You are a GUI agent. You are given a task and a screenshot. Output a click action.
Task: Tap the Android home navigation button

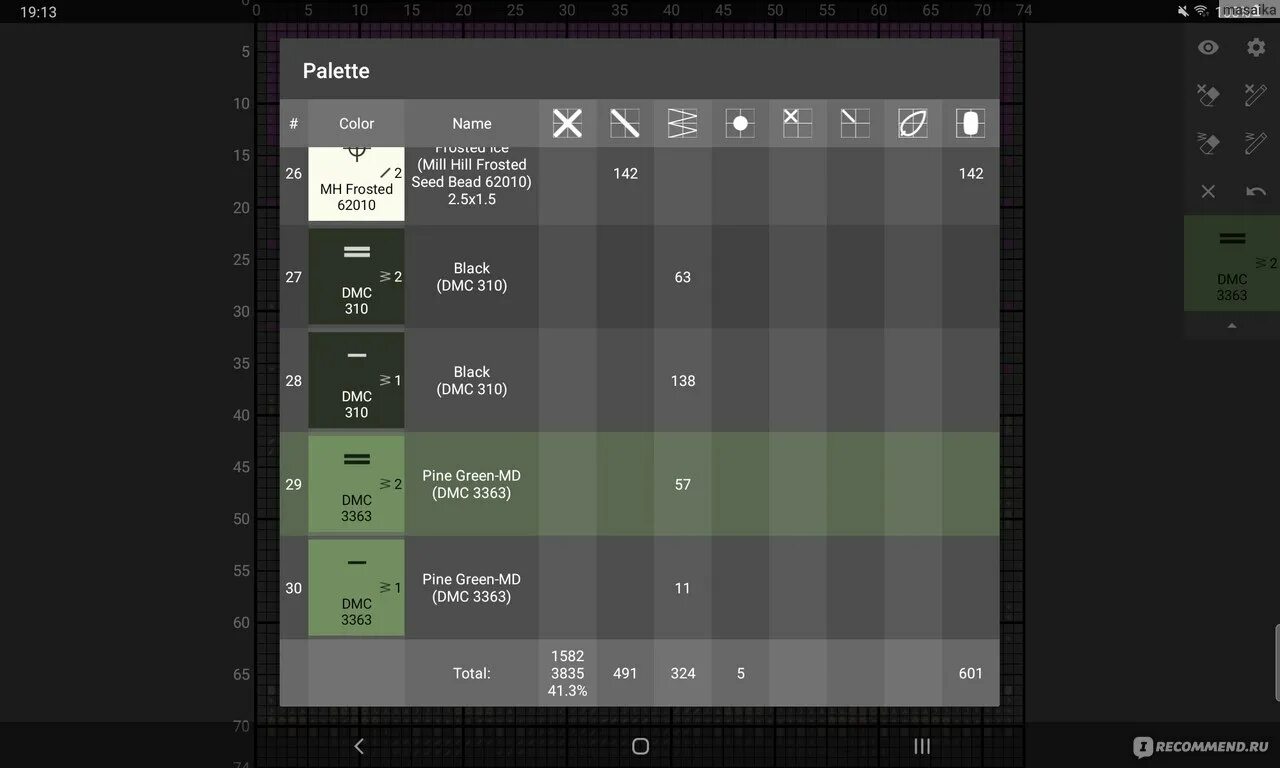click(641, 746)
